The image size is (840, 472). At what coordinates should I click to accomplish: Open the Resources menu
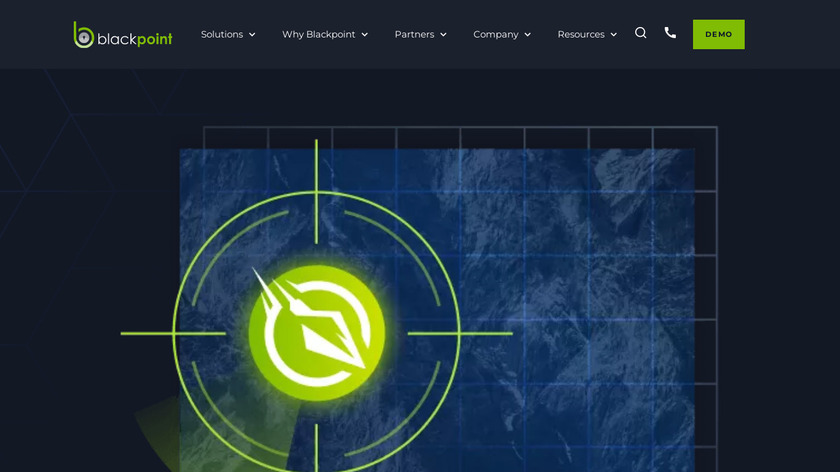coord(581,34)
